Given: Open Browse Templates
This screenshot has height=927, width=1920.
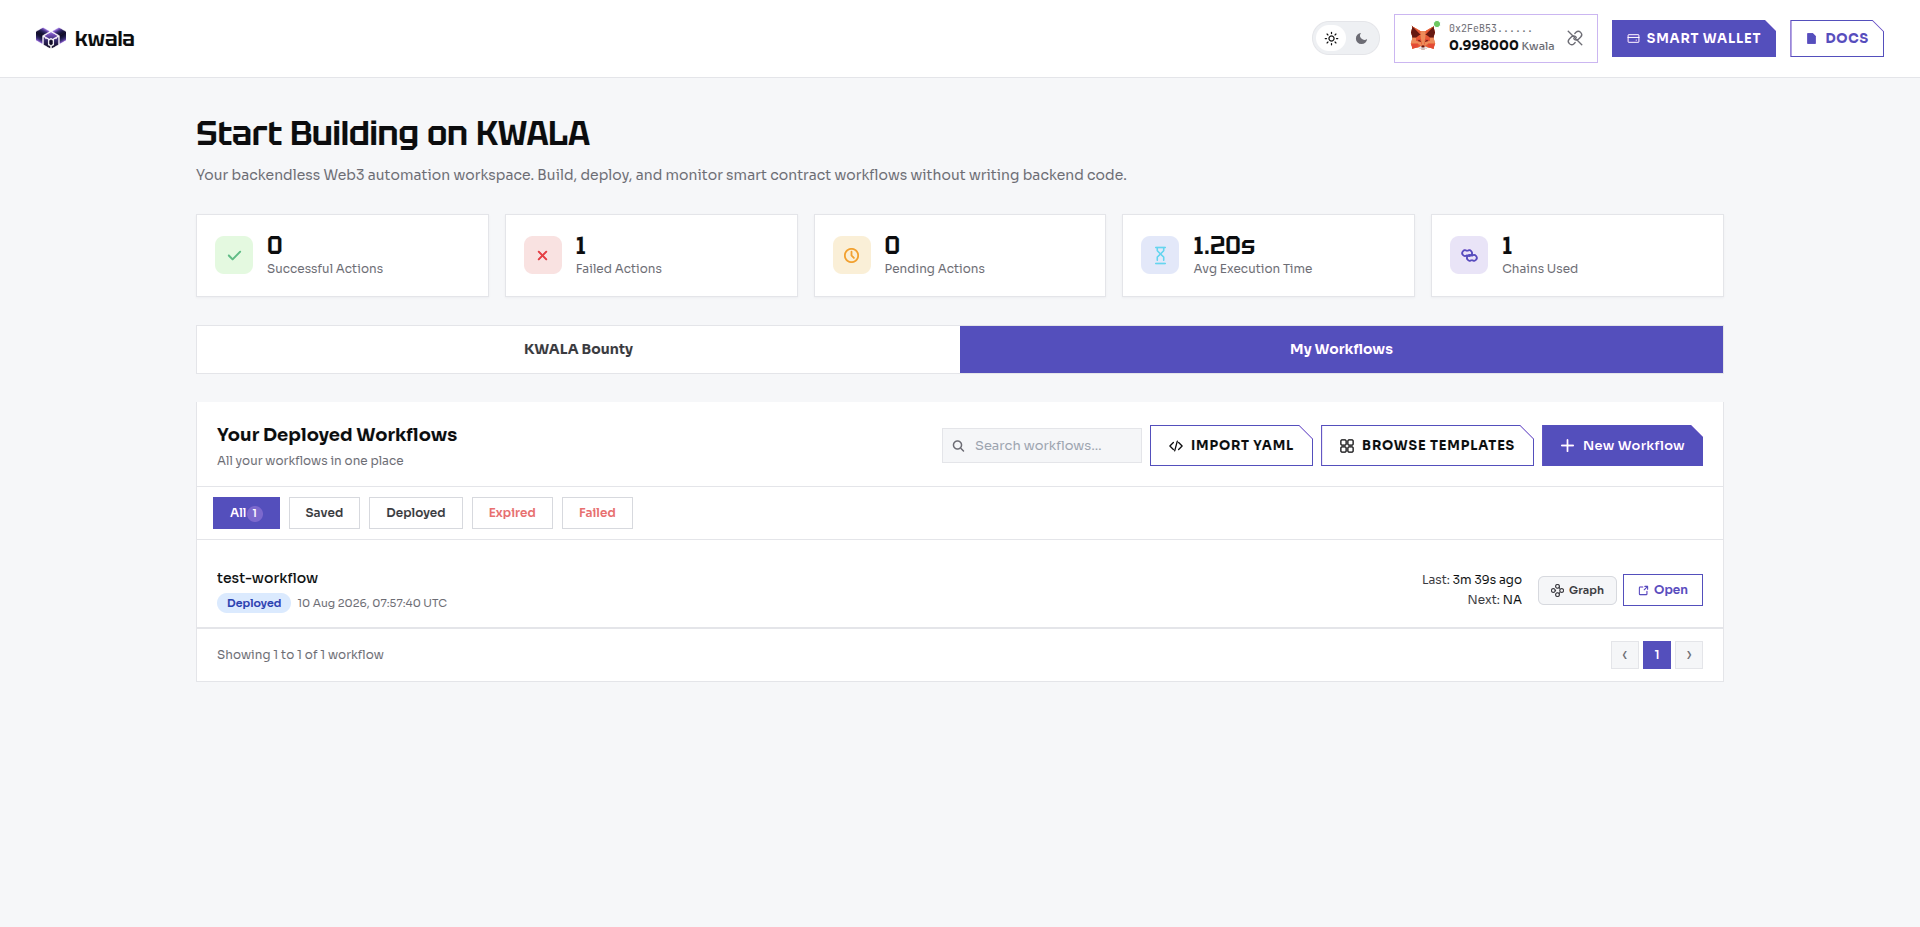Looking at the screenshot, I should coord(1427,445).
